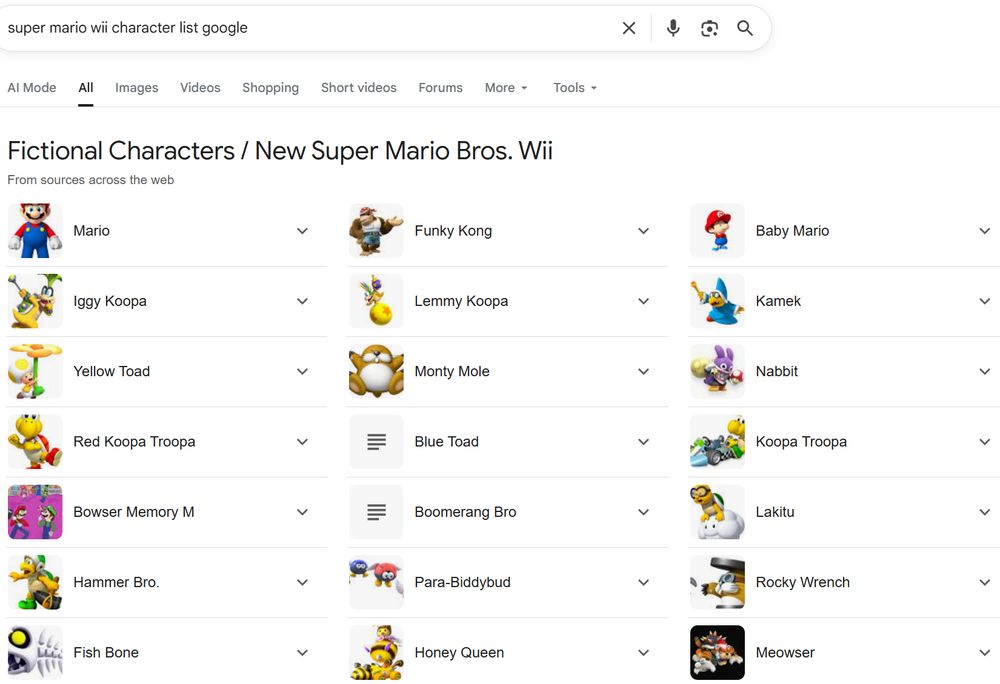Click the Kamek character name
Image resolution: width=1000 pixels, height=684 pixels.
coord(778,301)
